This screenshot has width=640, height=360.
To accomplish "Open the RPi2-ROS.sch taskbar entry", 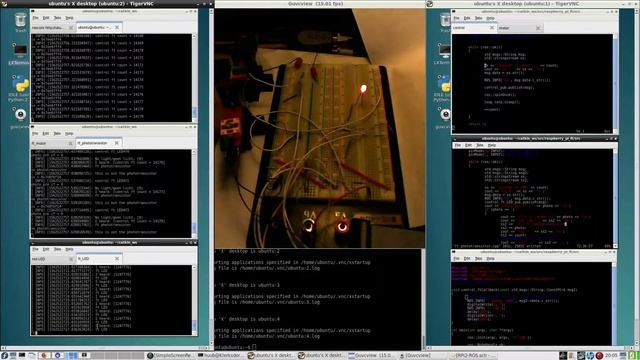I will pos(473,356).
